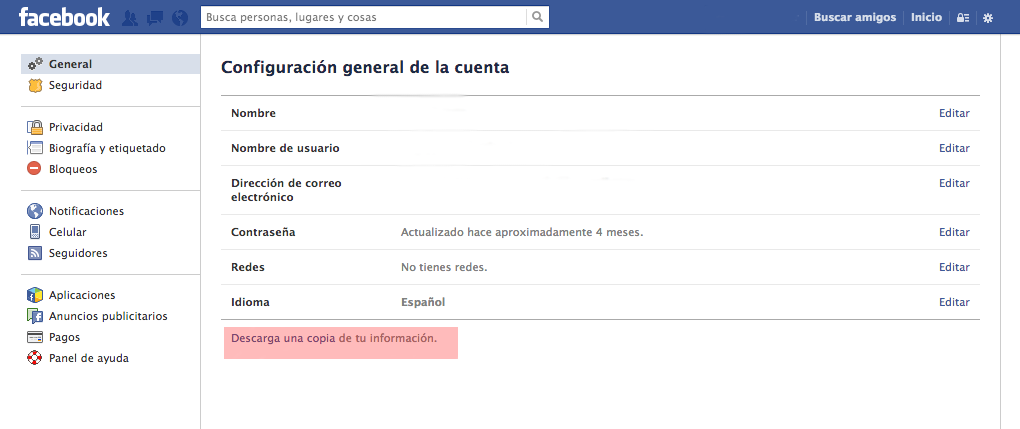Viewport: 1020px width, 429px height.
Task: Open Anuncios publicitarios settings
Action: (x=108, y=316)
